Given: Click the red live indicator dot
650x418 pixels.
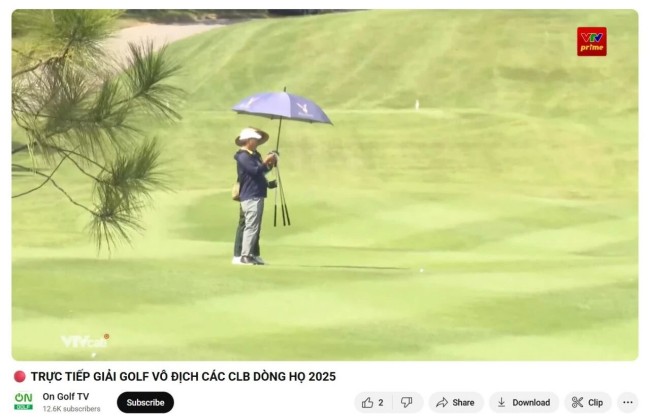Looking at the screenshot, I should point(19,377).
